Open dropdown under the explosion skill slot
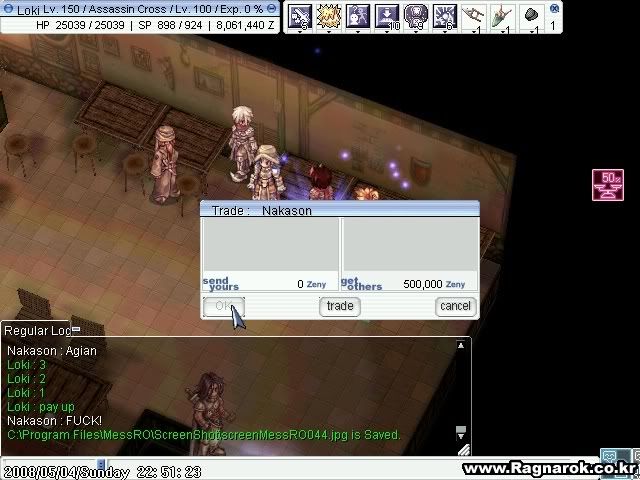 tap(329, 31)
